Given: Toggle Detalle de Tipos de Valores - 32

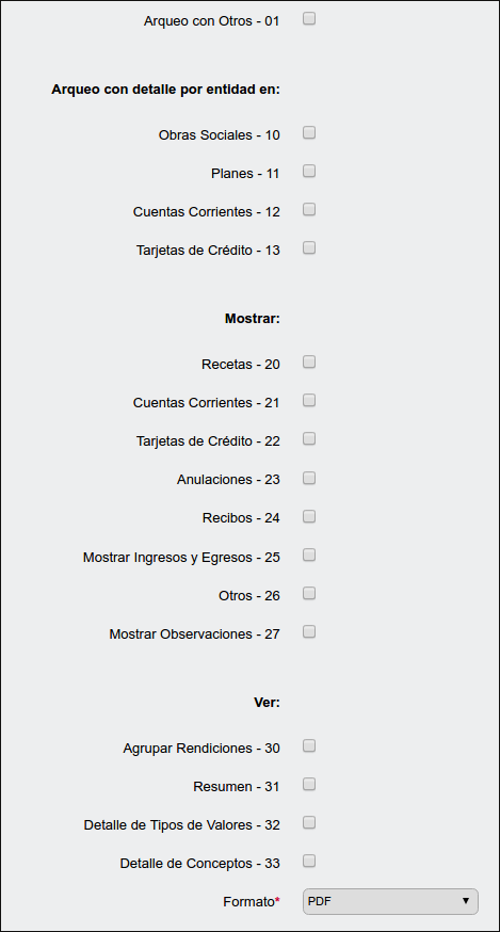Looking at the screenshot, I should pos(309,823).
